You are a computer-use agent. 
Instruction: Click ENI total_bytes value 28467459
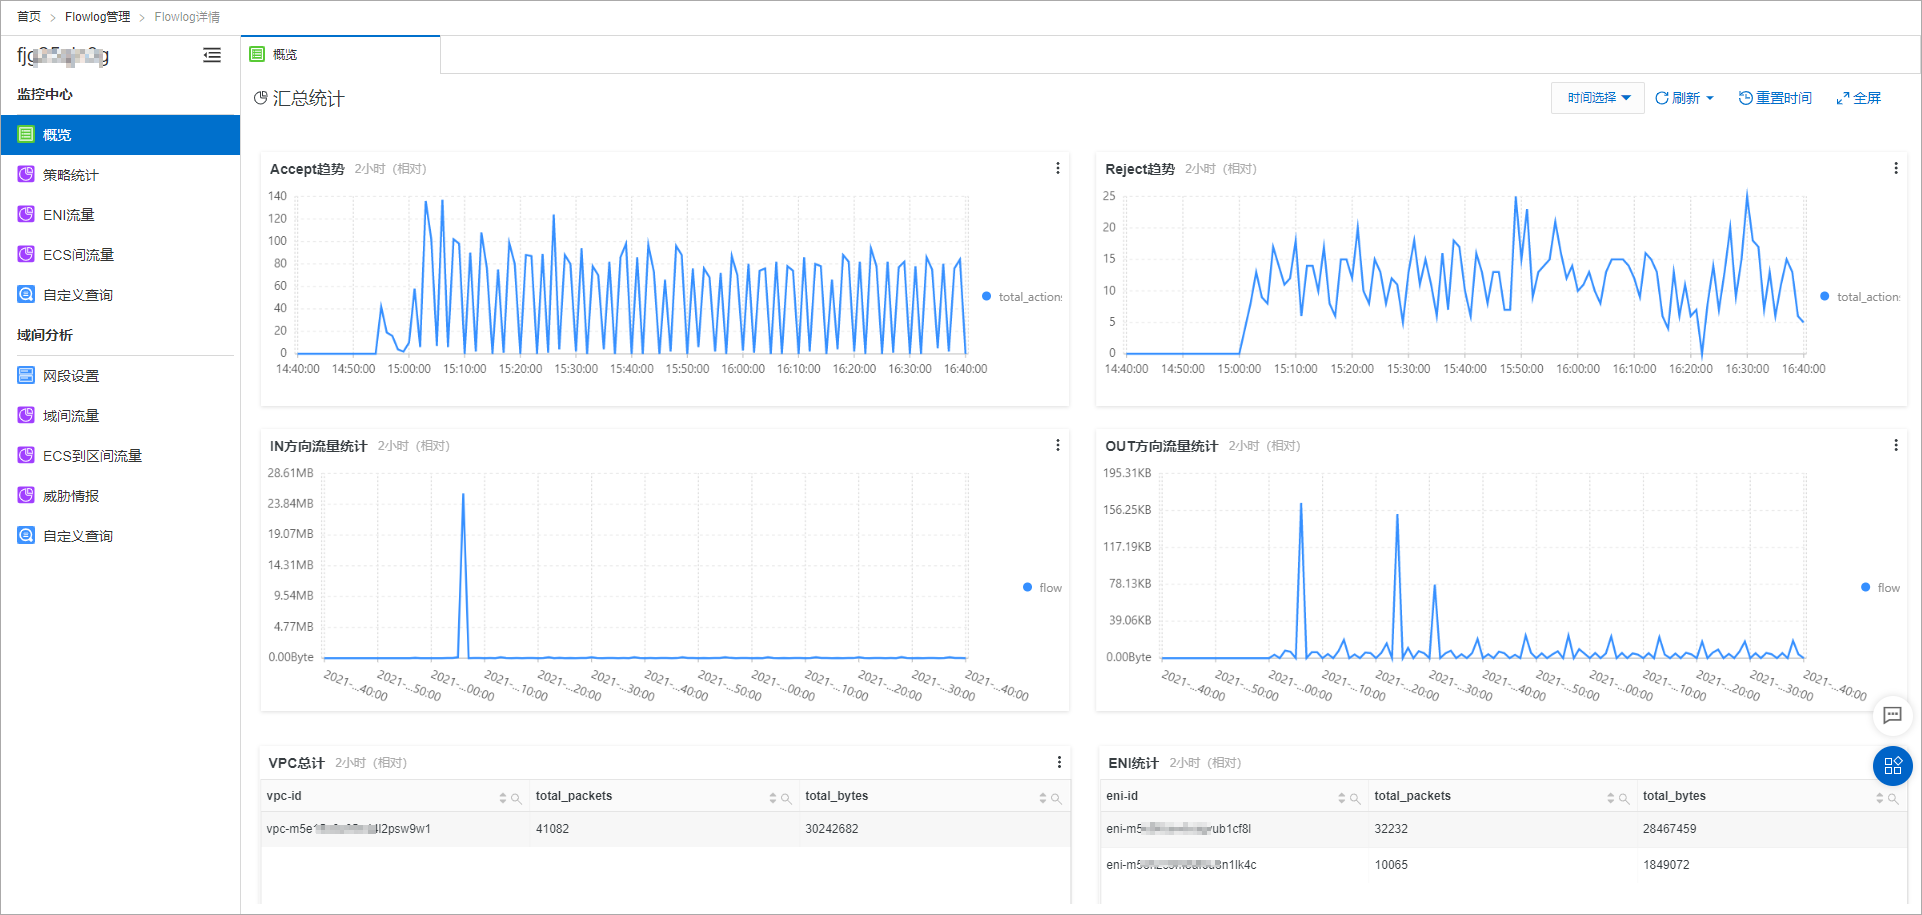[1669, 829]
